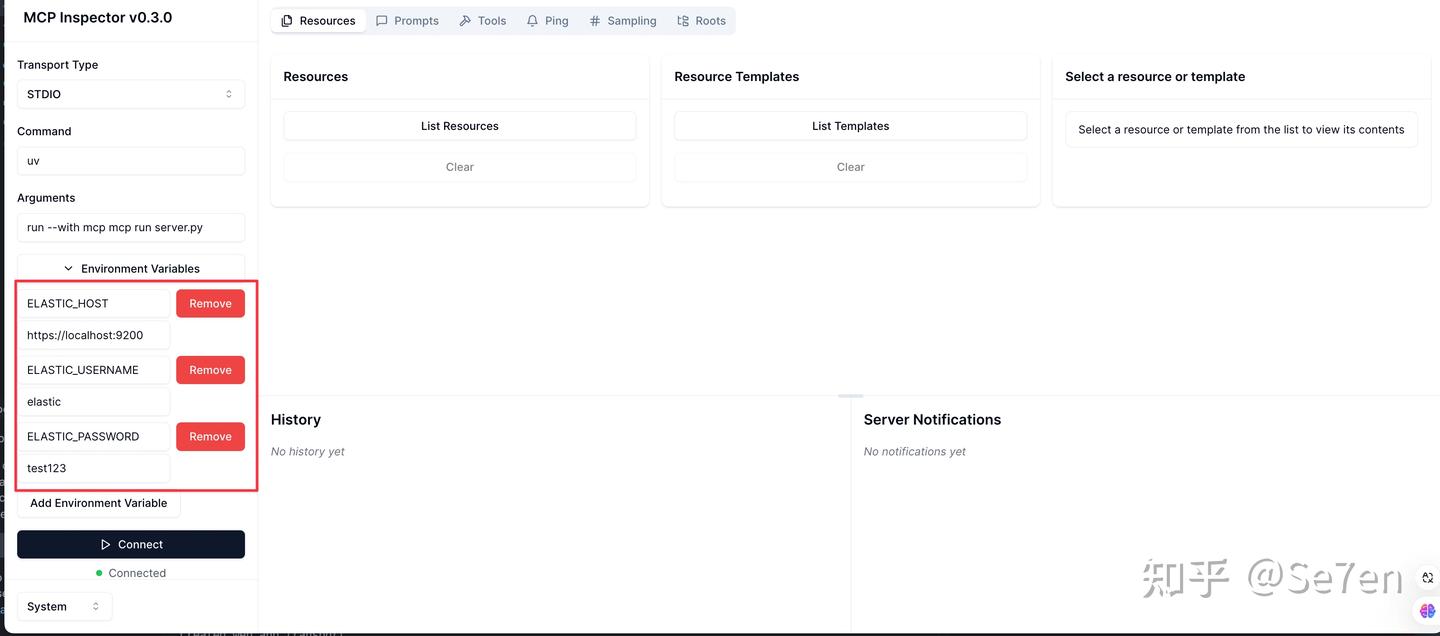Open the Transport Type STDIO dropdown

point(130,94)
